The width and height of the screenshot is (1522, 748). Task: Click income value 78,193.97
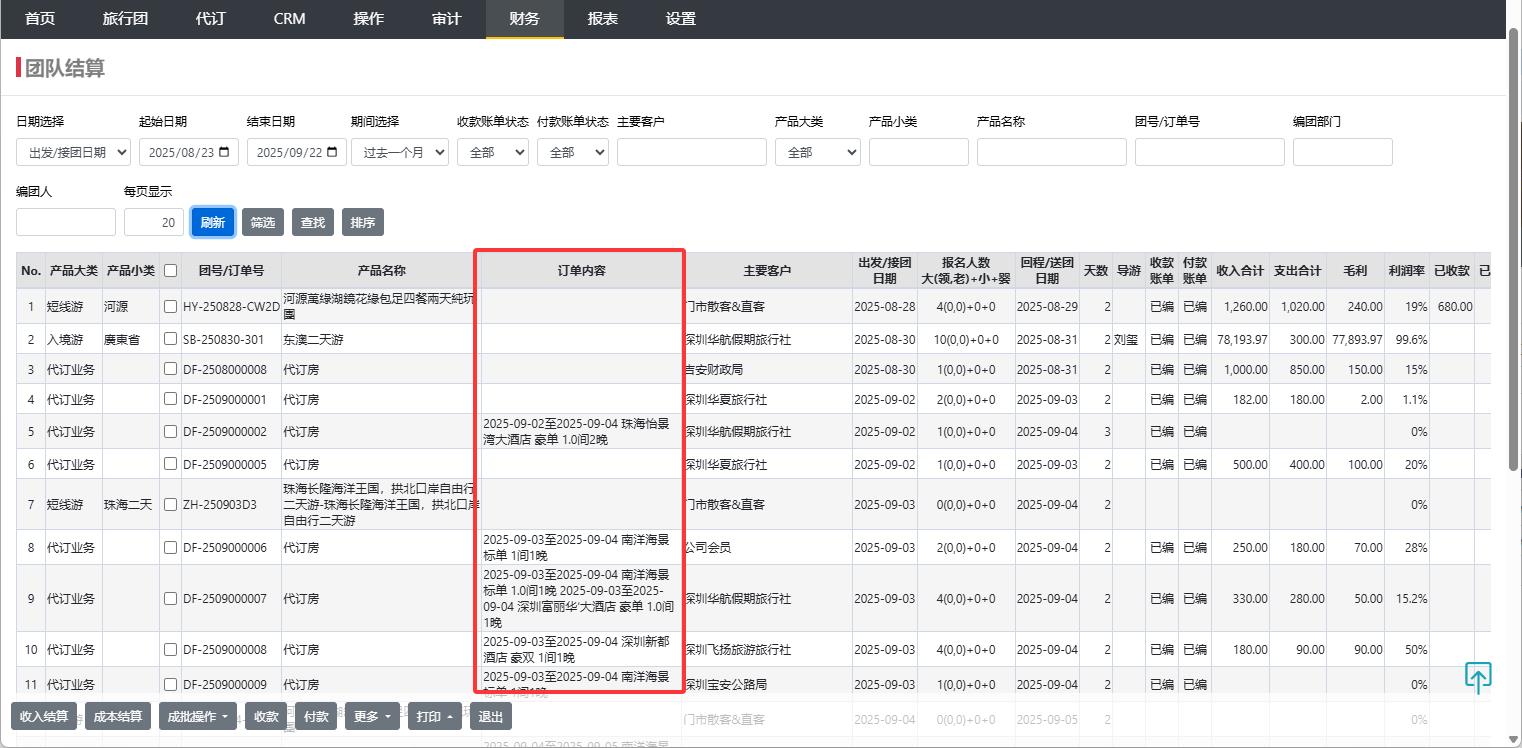1242,340
